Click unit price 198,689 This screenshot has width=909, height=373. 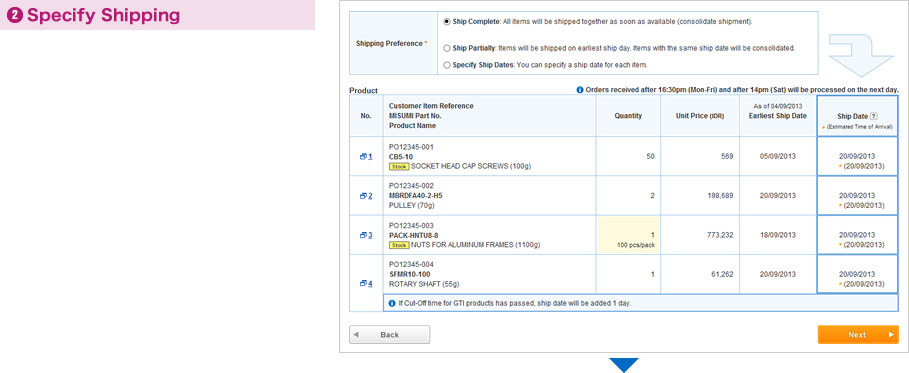coord(721,195)
